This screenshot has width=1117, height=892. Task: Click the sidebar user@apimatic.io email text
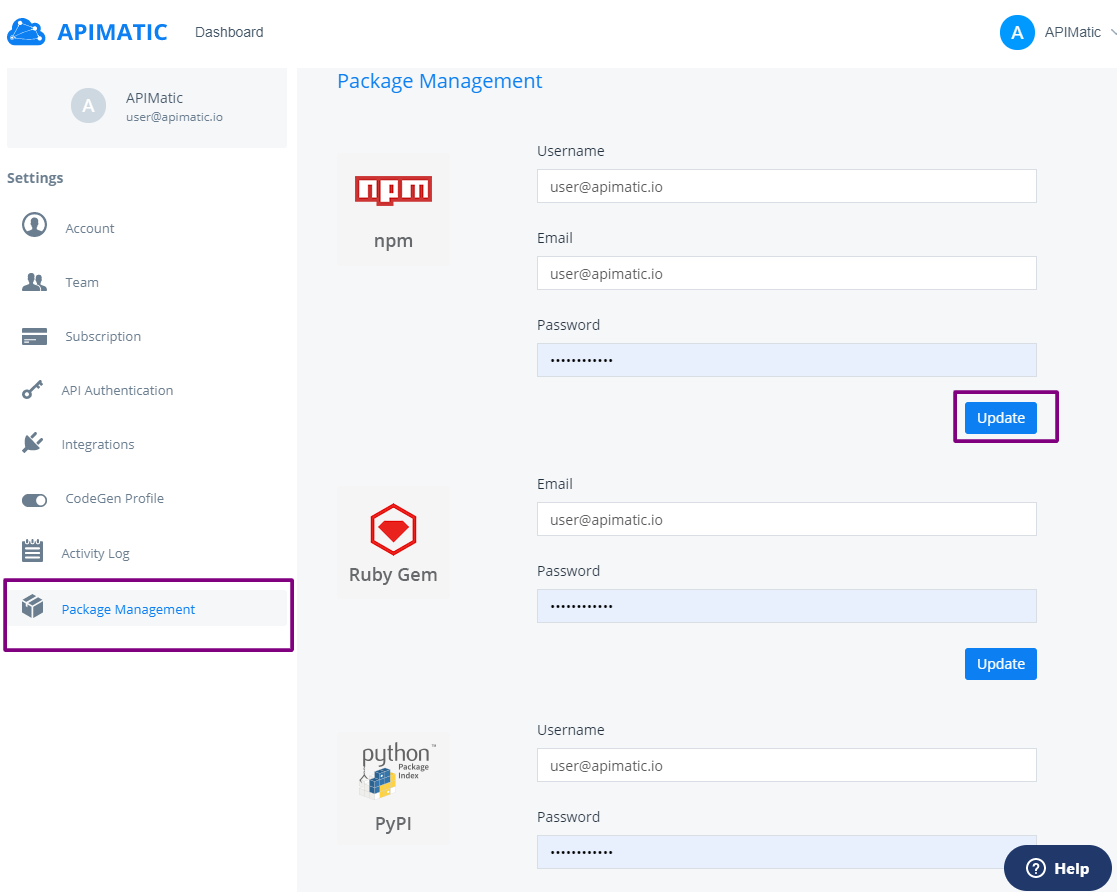pos(175,117)
